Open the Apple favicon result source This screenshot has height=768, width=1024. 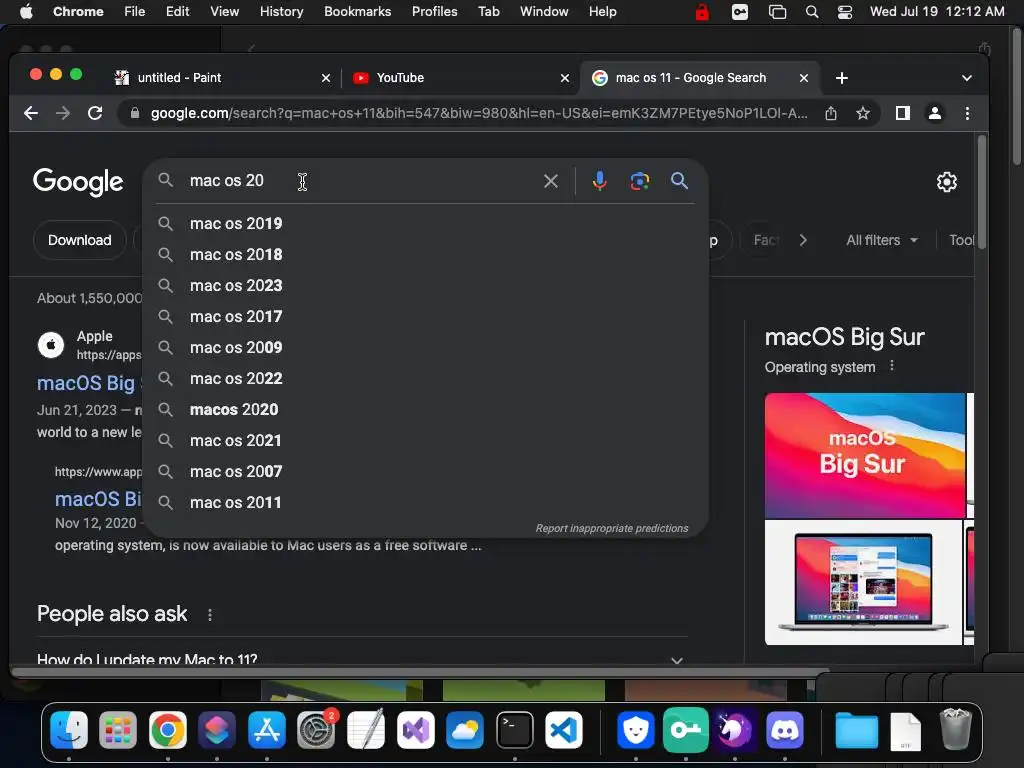click(x=51, y=345)
